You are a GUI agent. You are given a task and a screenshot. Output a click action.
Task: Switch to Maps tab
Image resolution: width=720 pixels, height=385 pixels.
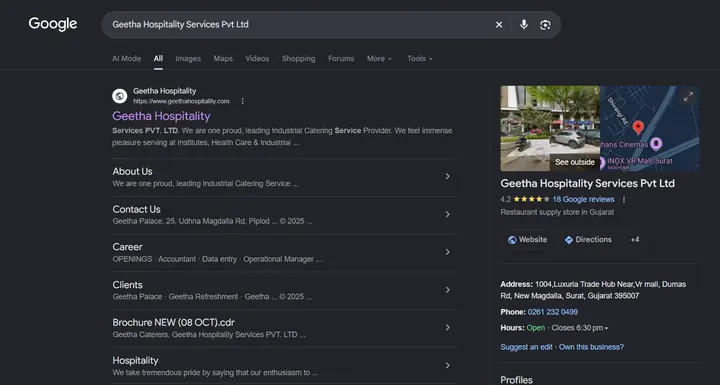coord(223,59)
